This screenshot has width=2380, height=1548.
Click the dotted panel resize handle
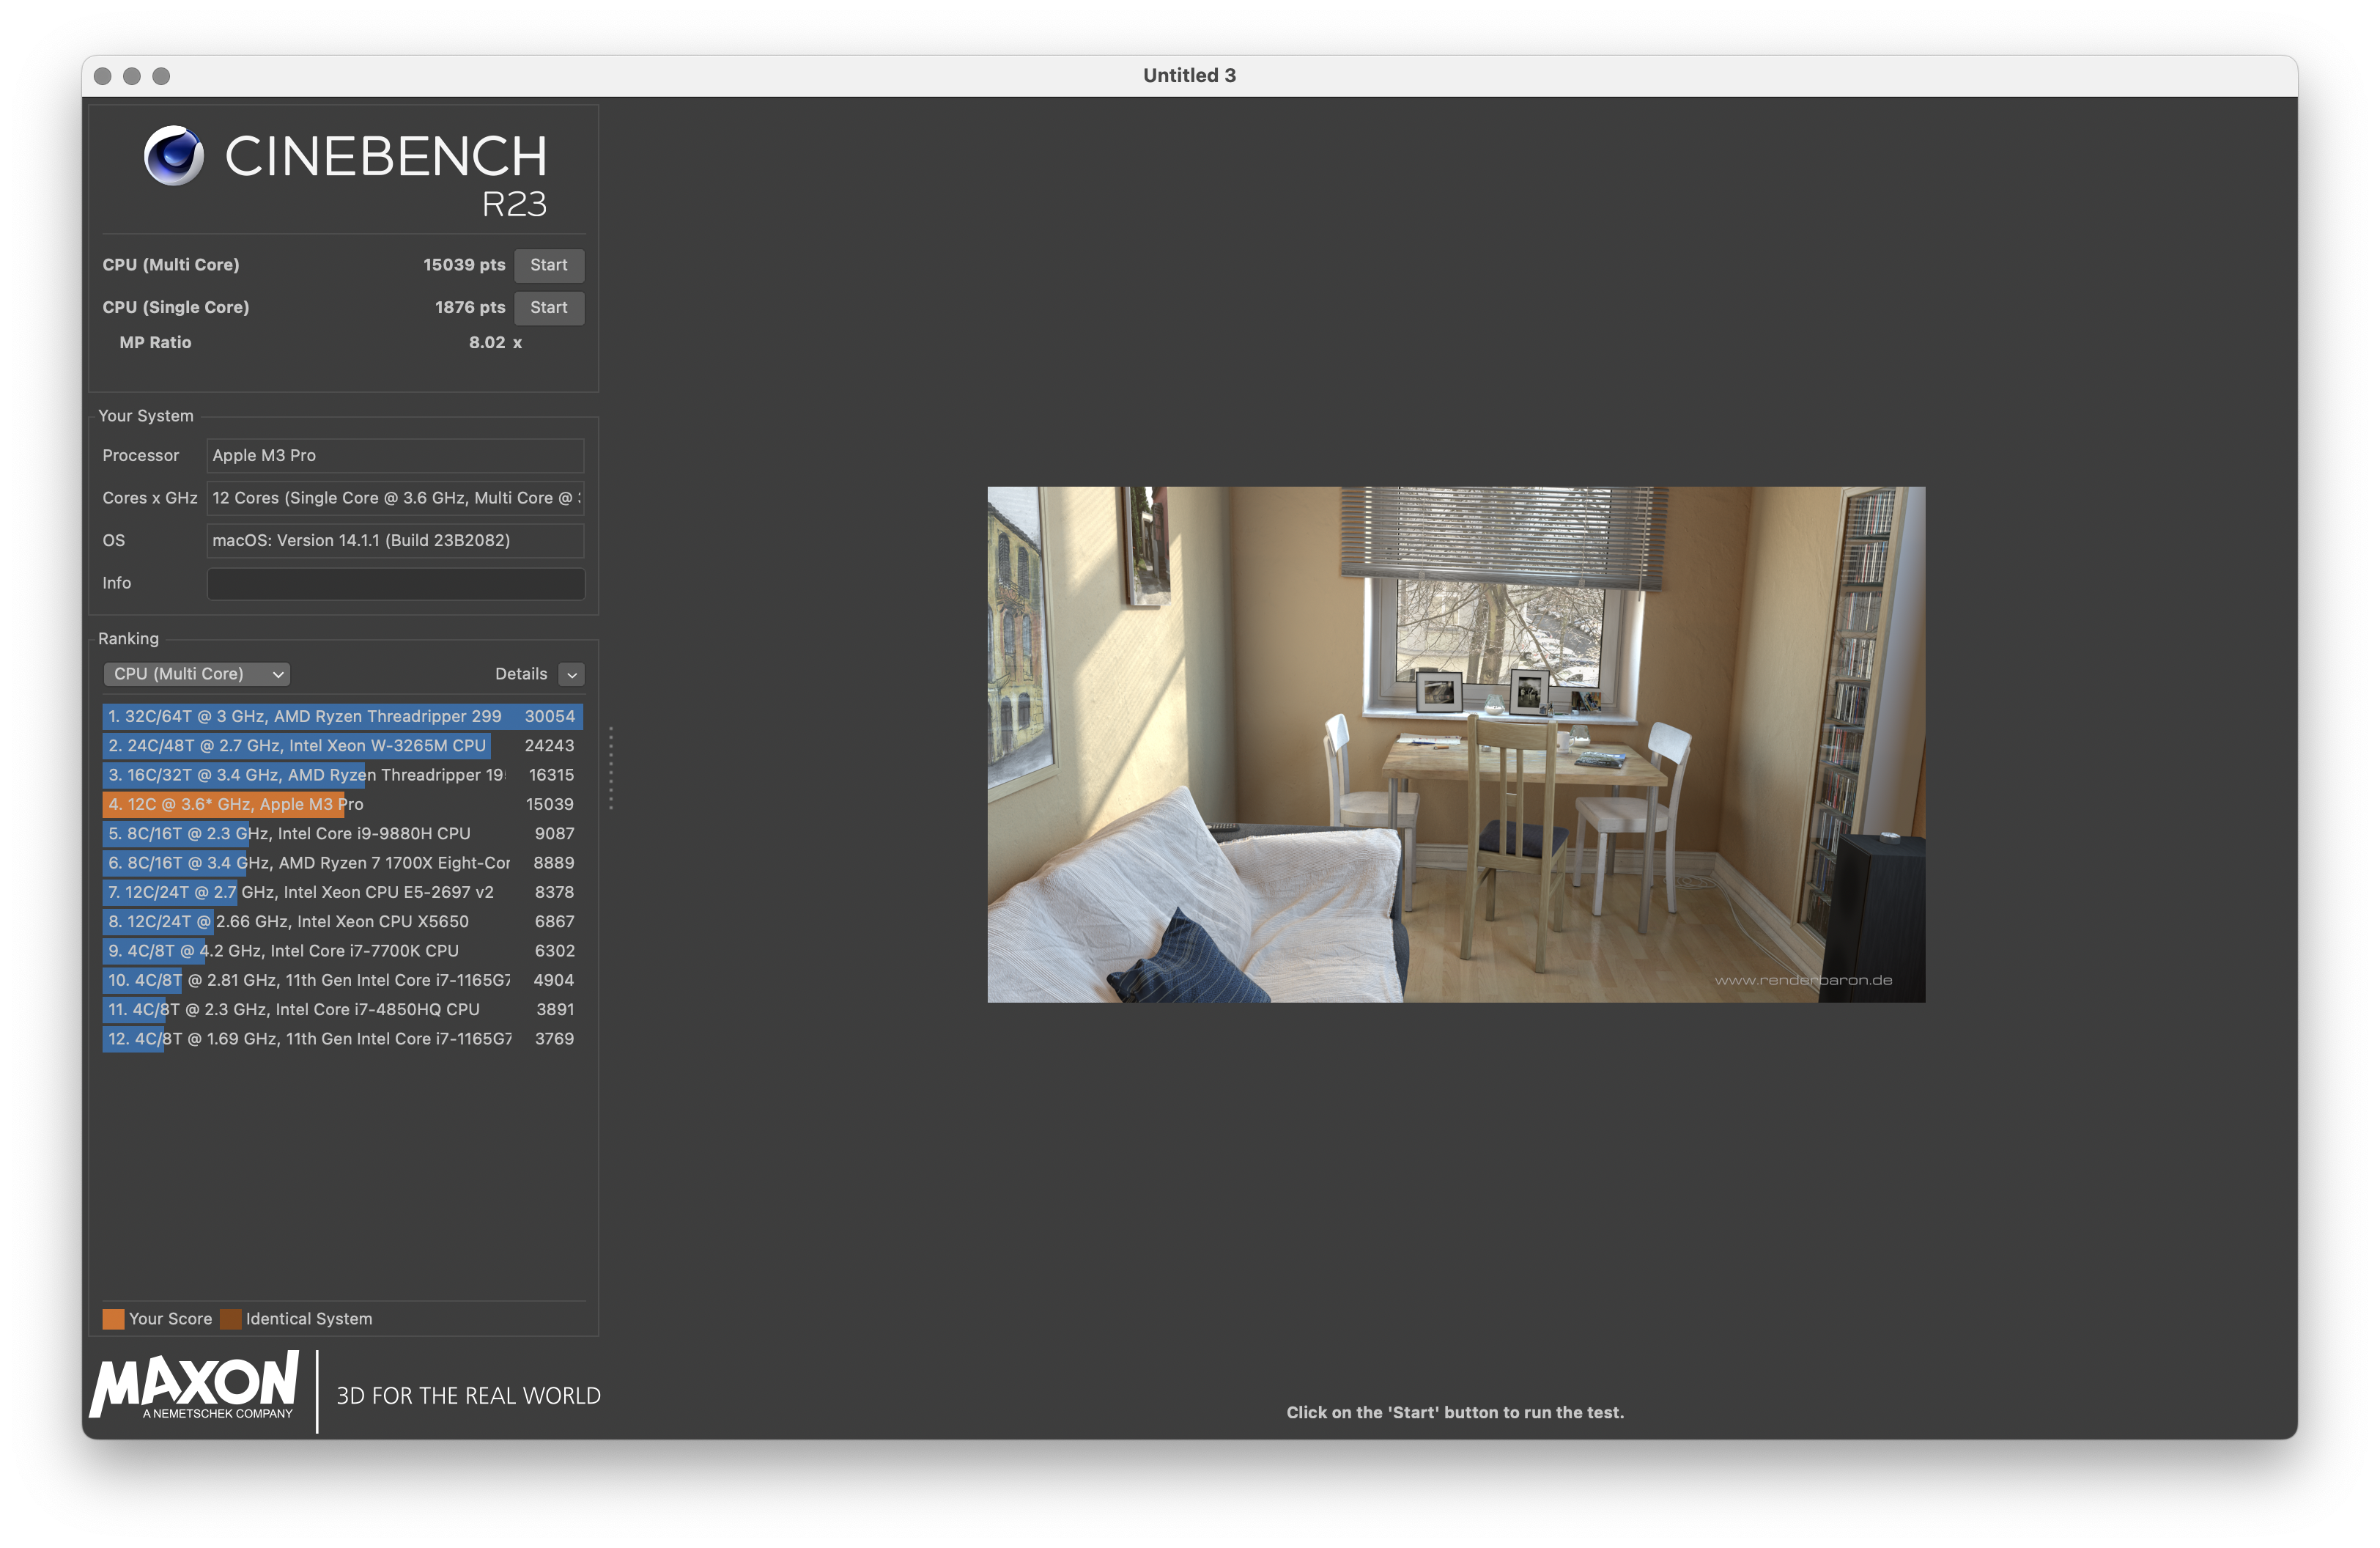pos(611,768)
